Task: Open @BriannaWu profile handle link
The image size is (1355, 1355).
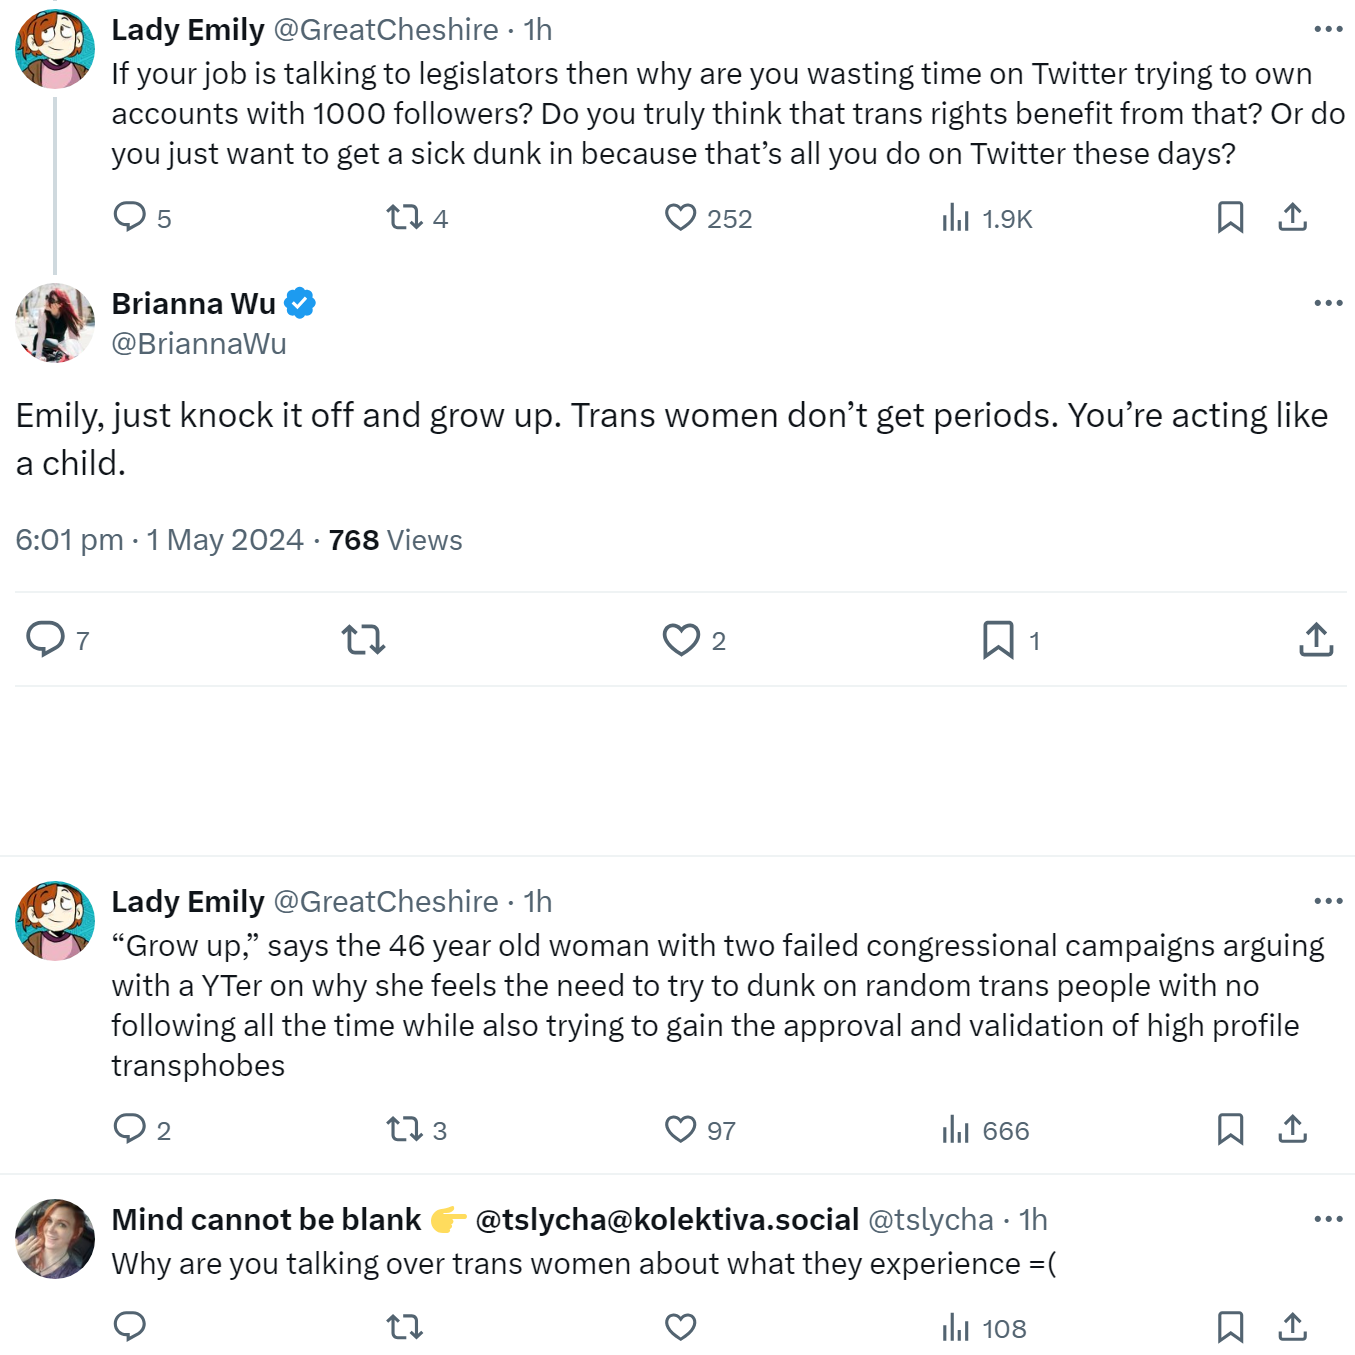Action: tap(199, 344)
